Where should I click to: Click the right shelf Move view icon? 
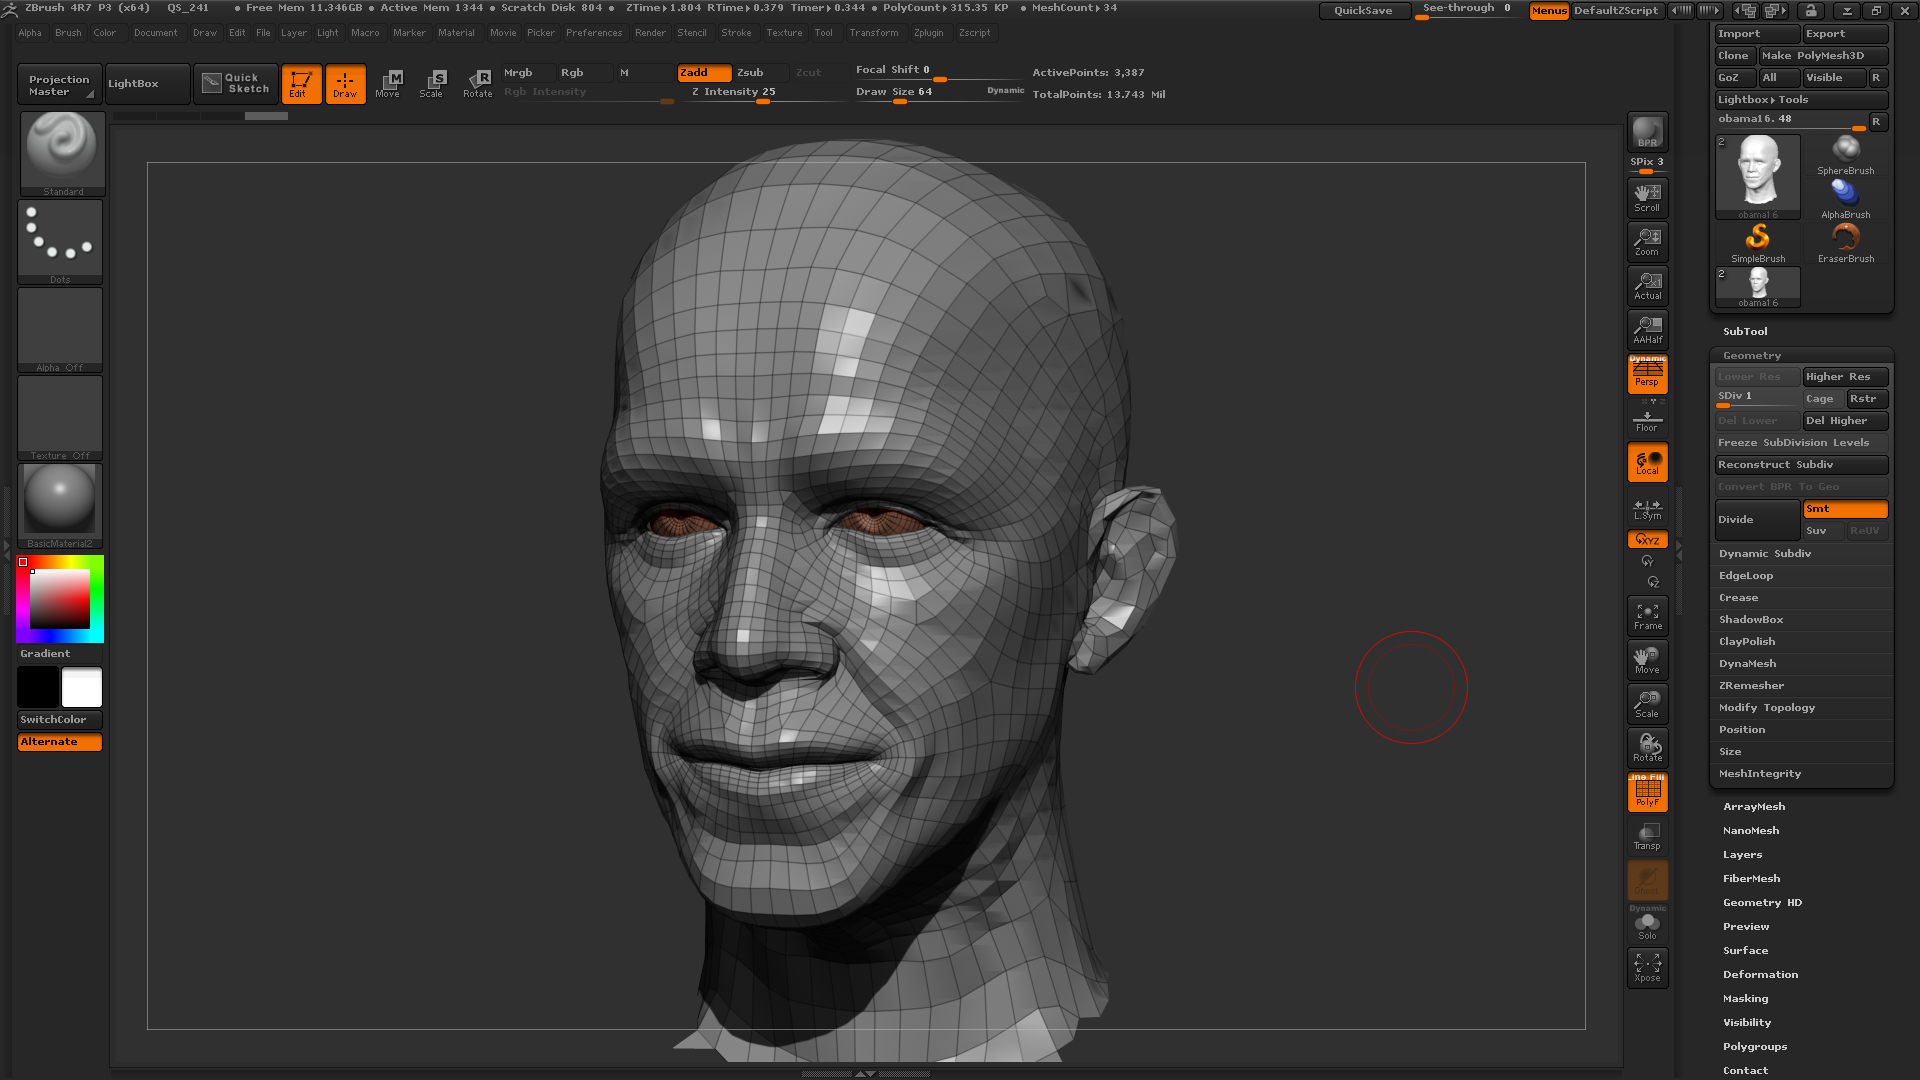point(1647,660)
